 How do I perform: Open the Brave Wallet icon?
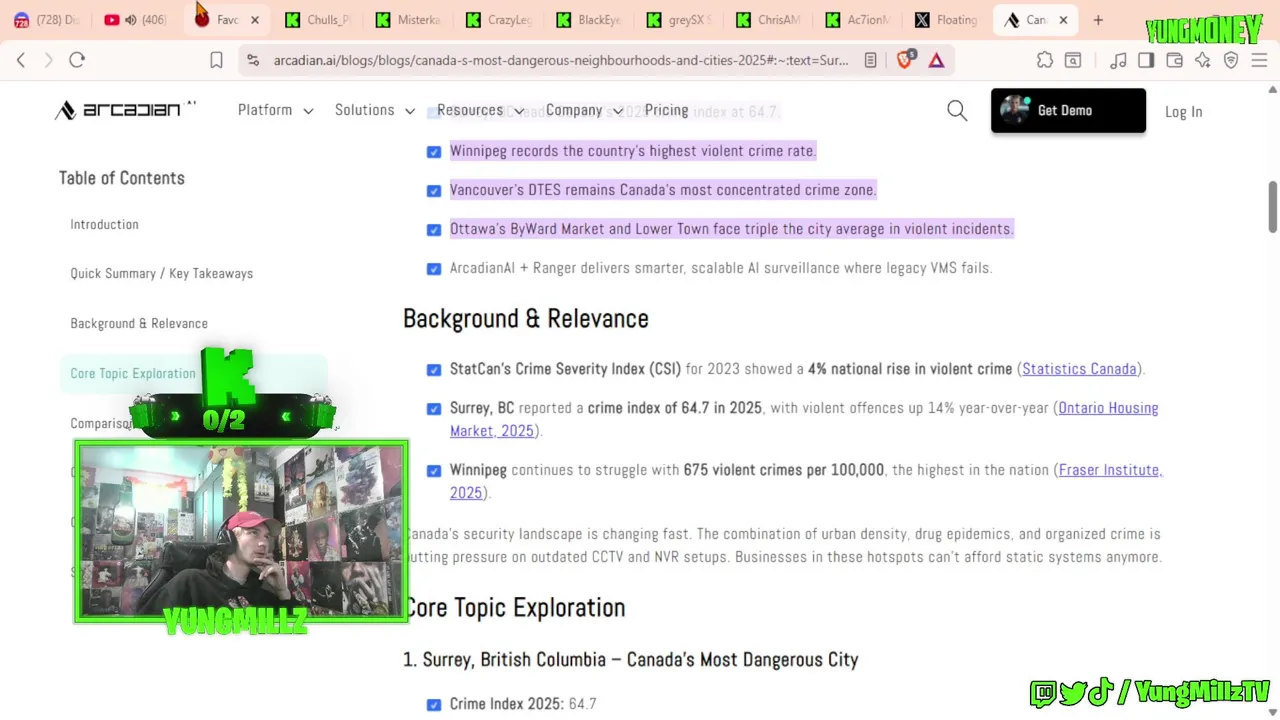tap(1174, 60)
